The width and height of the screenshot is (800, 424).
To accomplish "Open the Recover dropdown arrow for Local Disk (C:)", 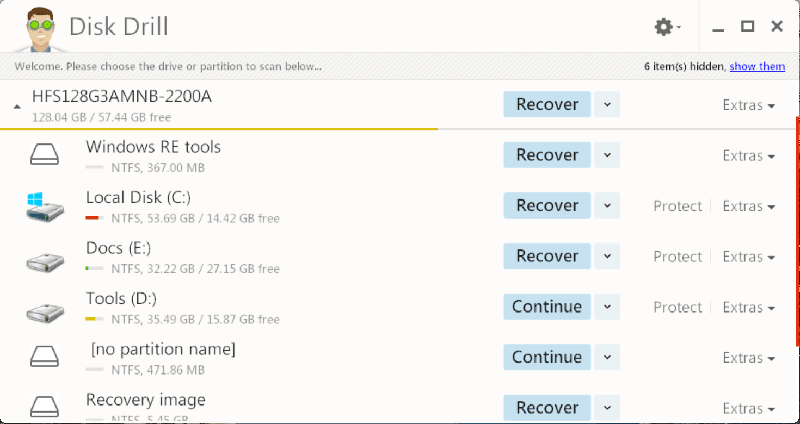I will pyautogui.click(x=607, y=205).
